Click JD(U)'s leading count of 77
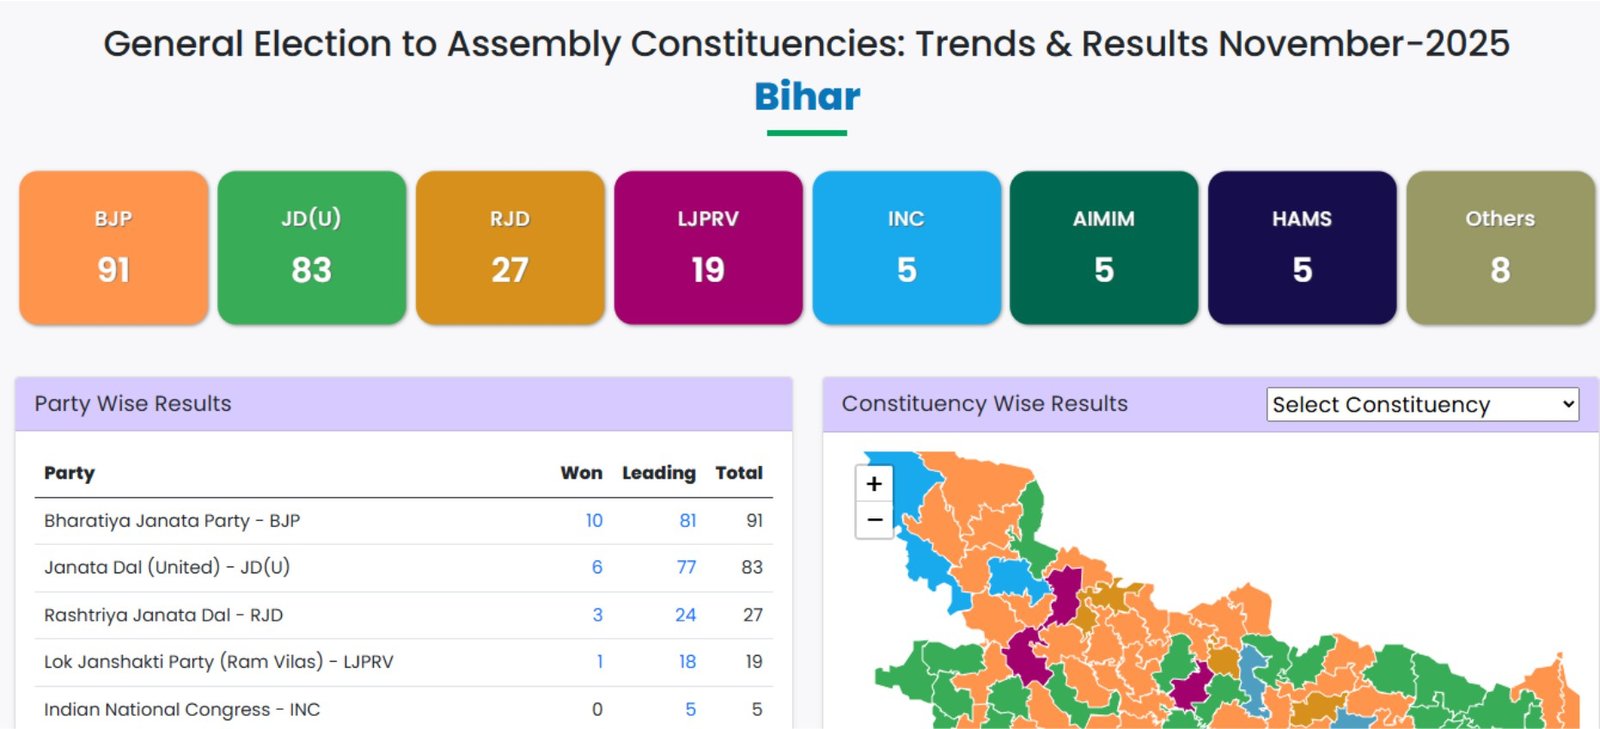Viewport: 1600px width, 729px height. (686, 568)
